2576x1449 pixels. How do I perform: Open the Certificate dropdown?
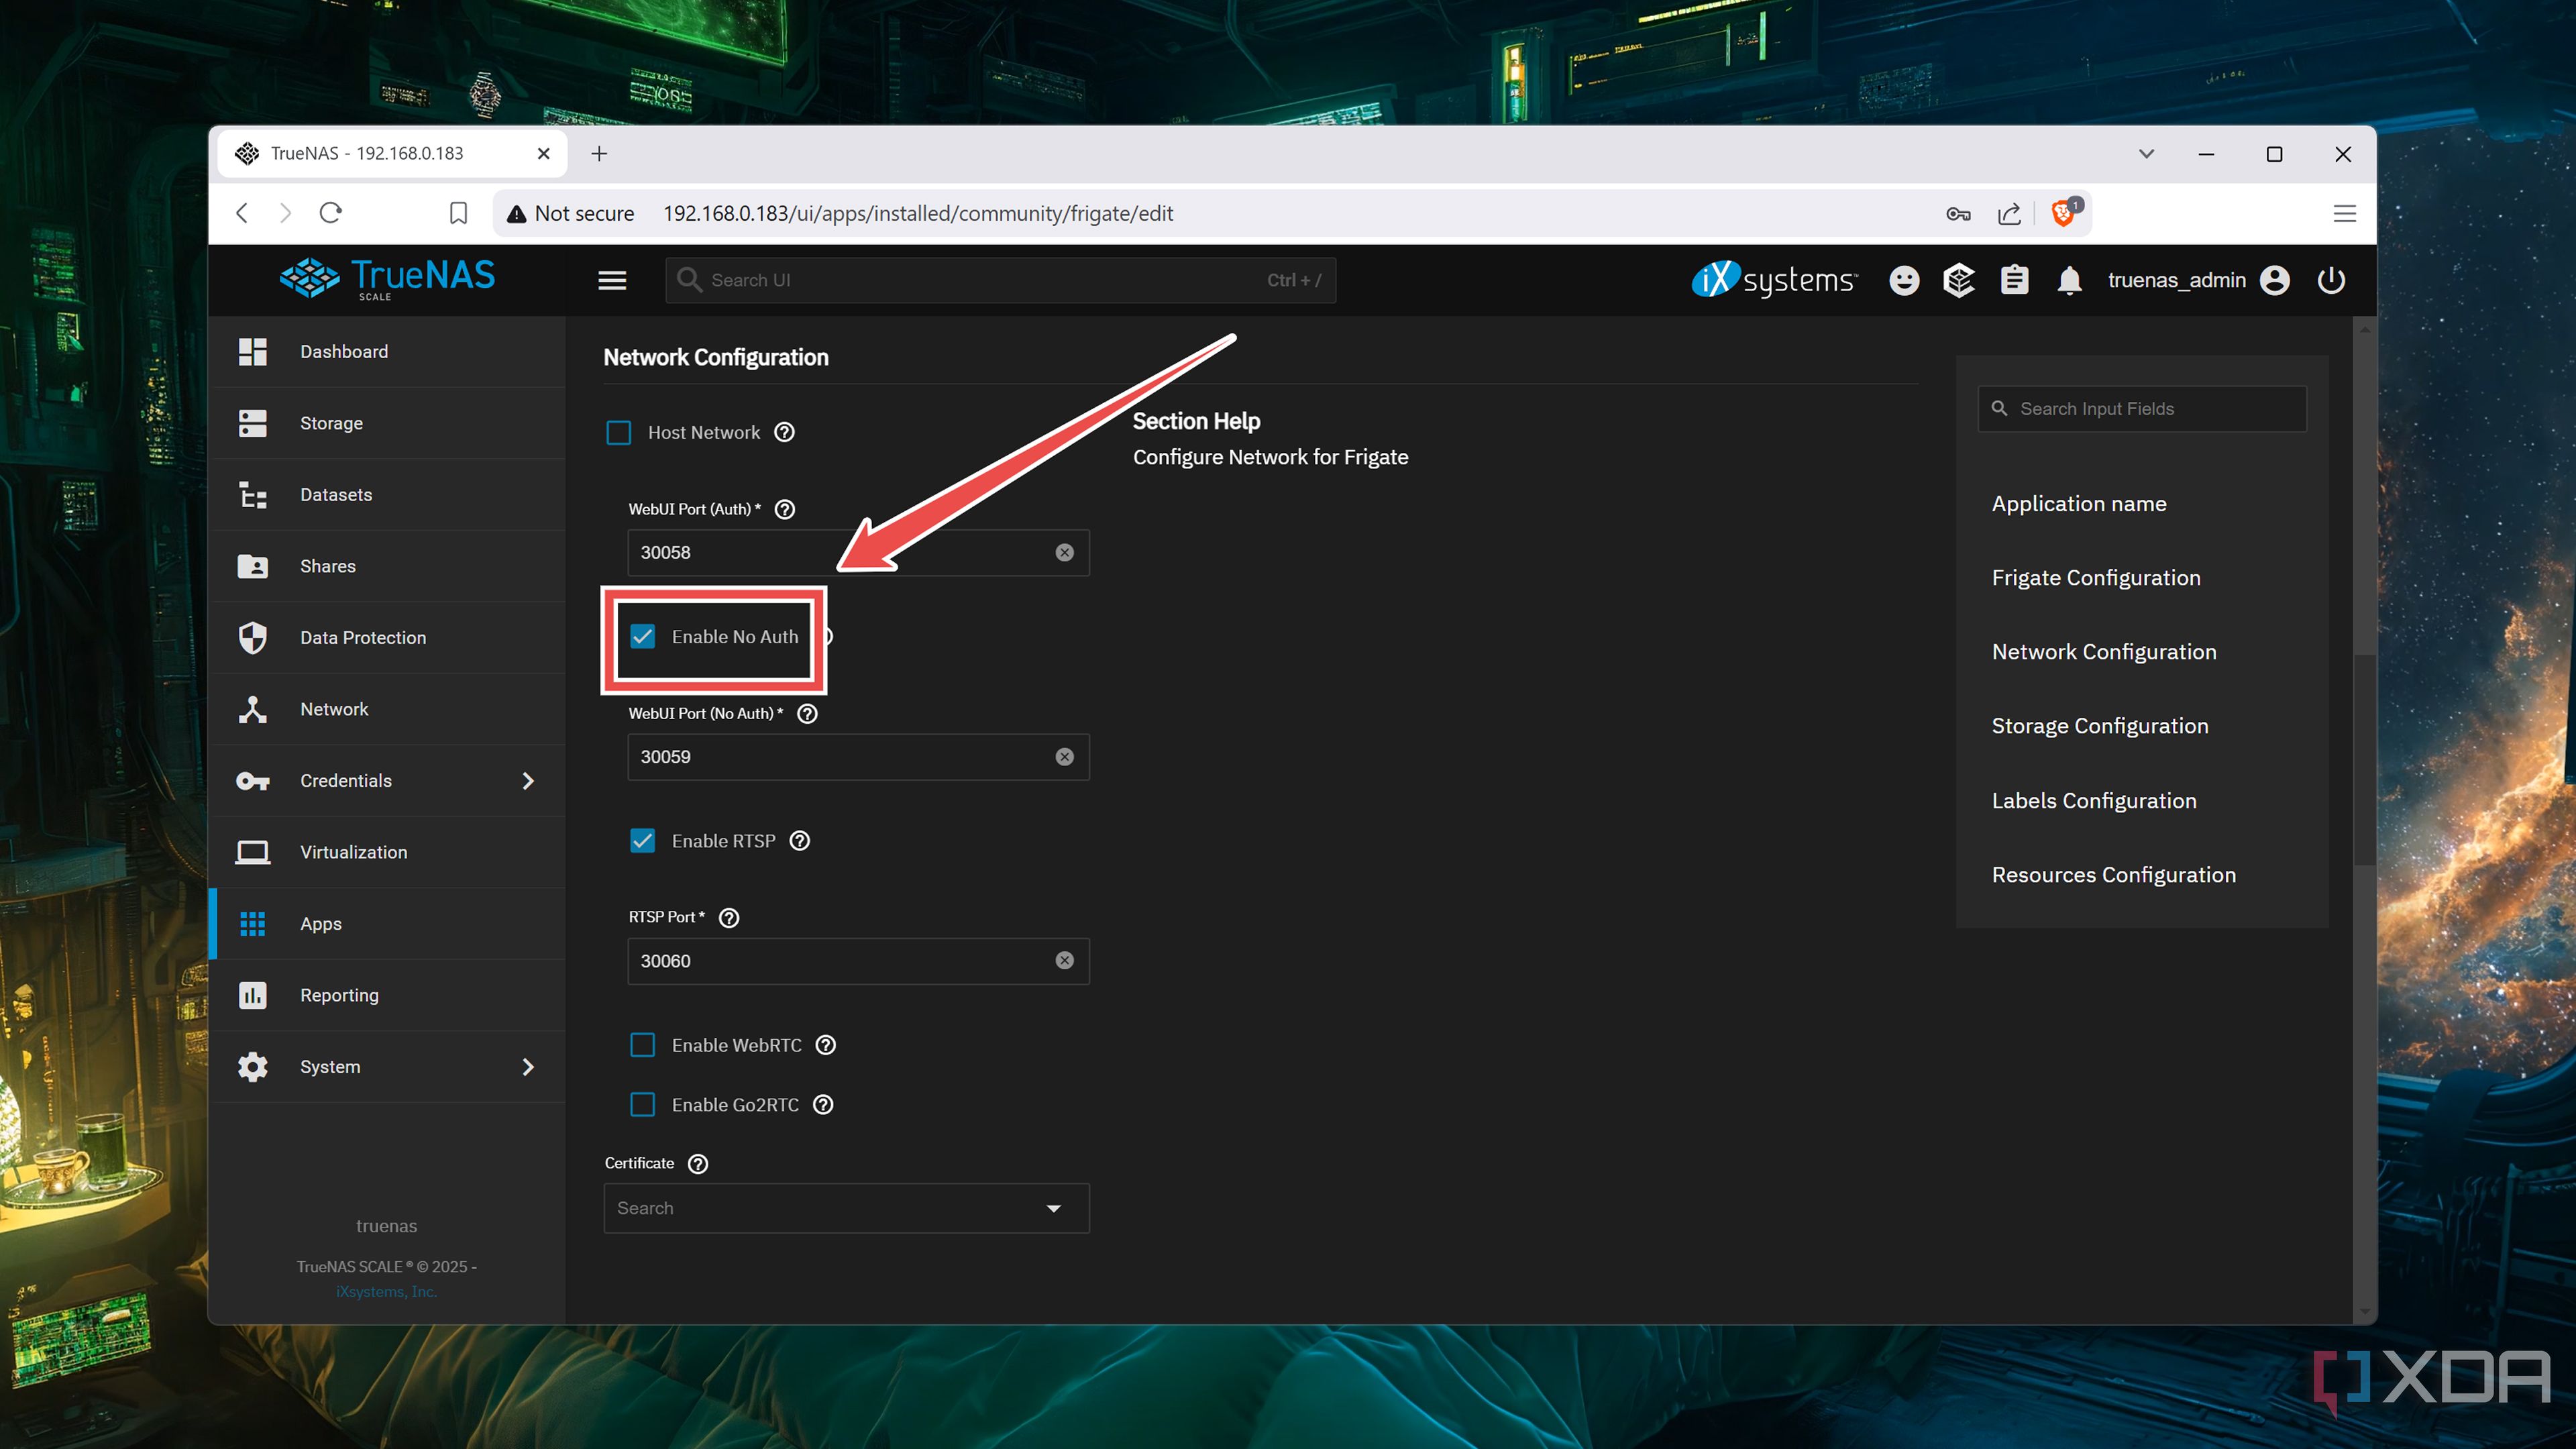(846, 1208)
